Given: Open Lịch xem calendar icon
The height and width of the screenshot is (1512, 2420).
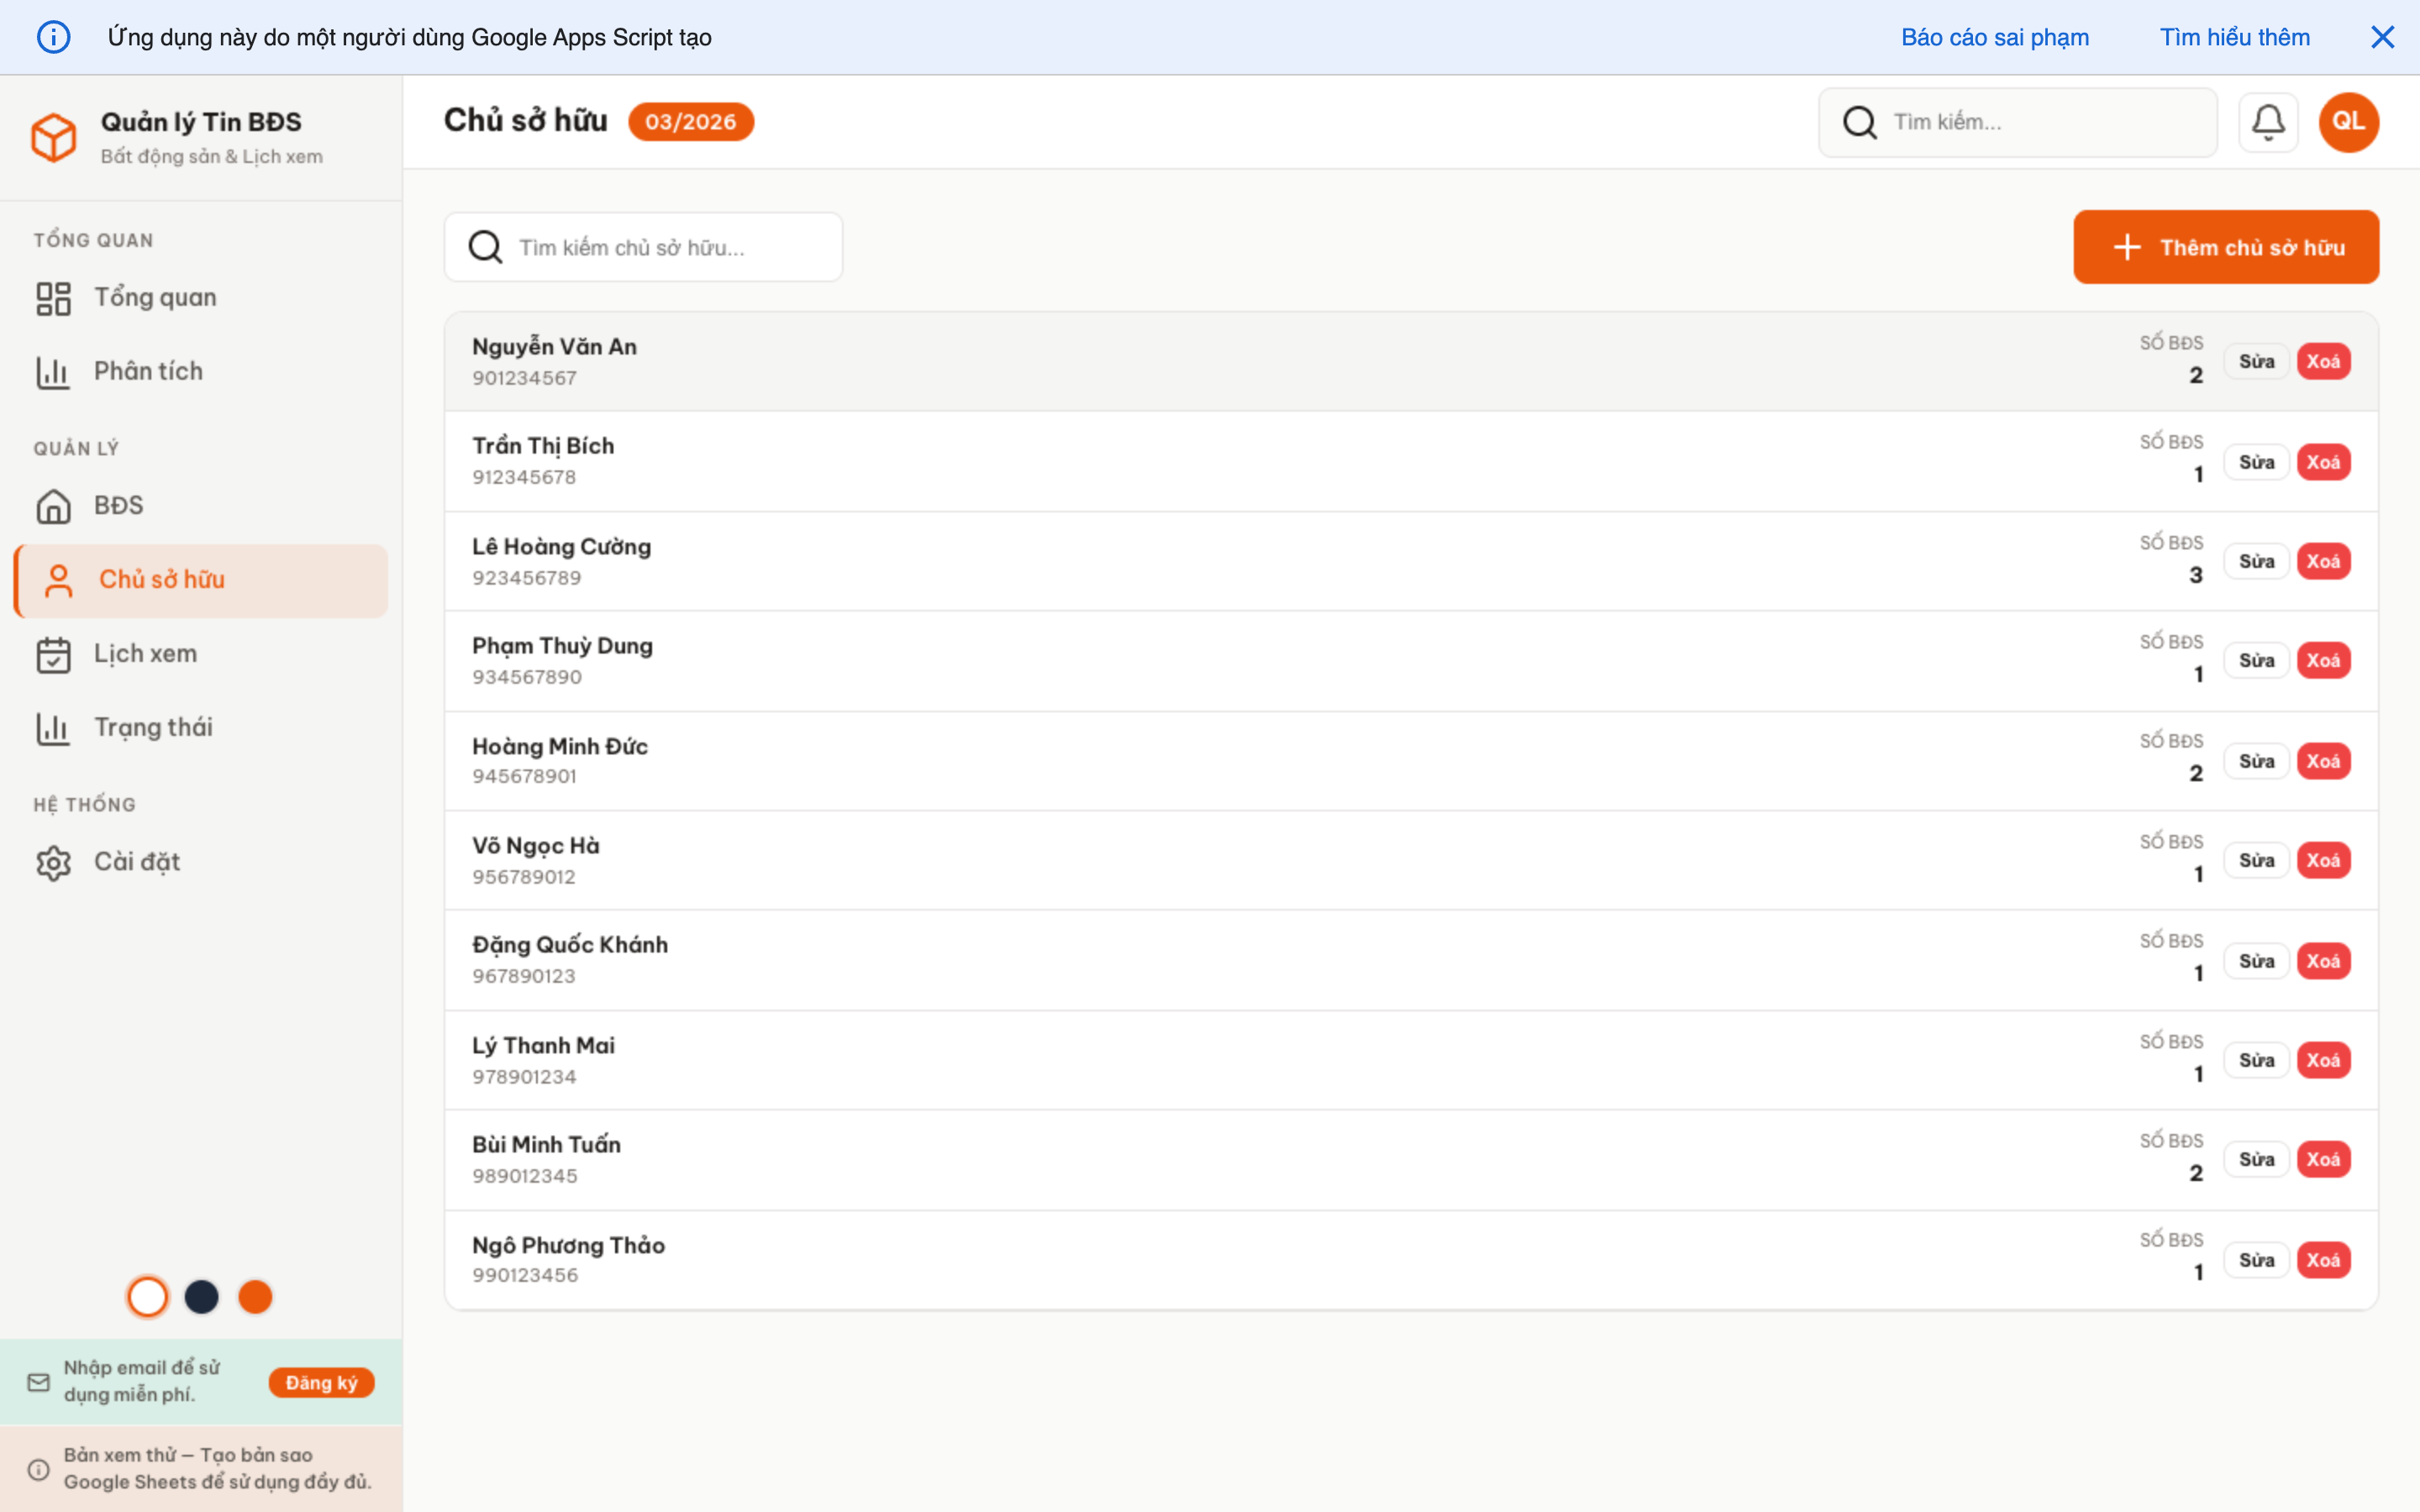Looking at the screenshot, I should click(x=54, y=654).
